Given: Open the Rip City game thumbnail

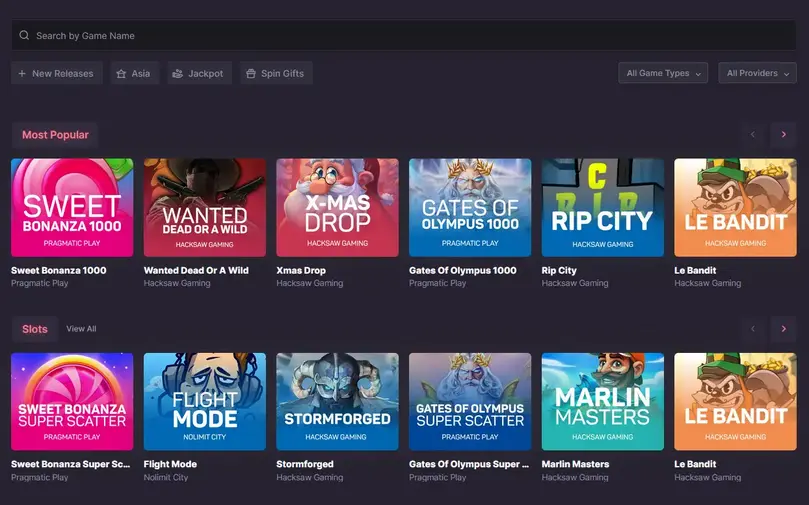Looking at the screenshot, I should (603, 207).
